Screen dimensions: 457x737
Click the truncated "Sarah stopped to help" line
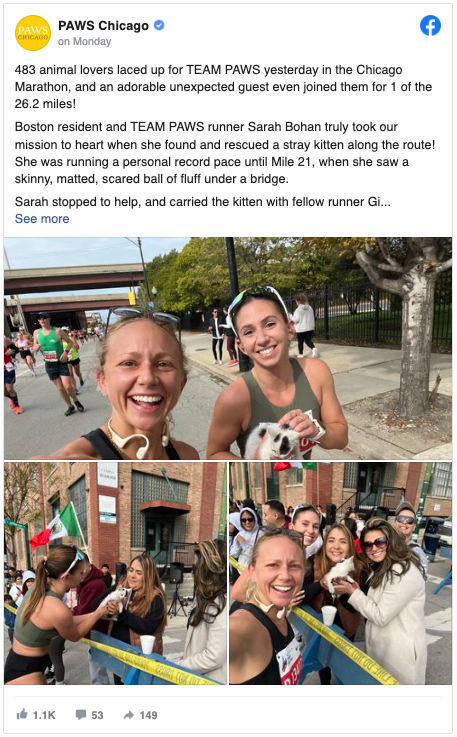point(203,202)
